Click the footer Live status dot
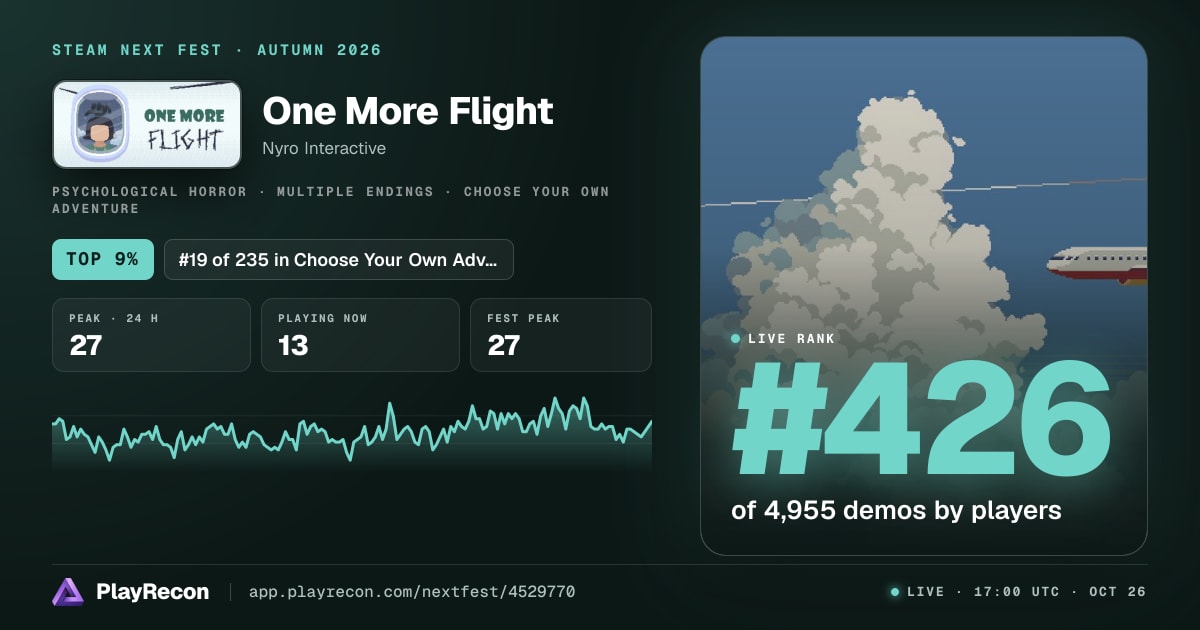 pos(895,592)
